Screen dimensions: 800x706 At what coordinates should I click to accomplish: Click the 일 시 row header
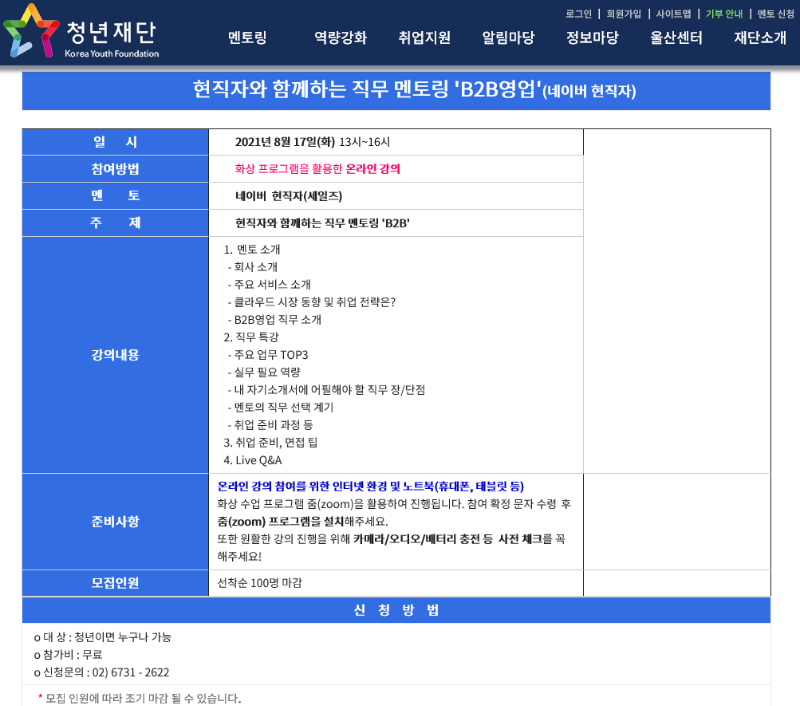pyautogui.click(x=115, y=142)
